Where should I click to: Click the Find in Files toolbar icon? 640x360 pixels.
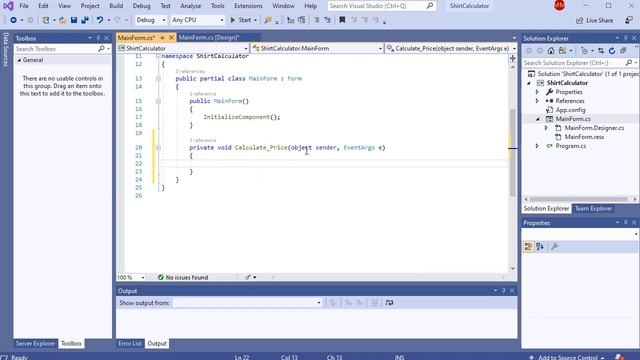268,20
